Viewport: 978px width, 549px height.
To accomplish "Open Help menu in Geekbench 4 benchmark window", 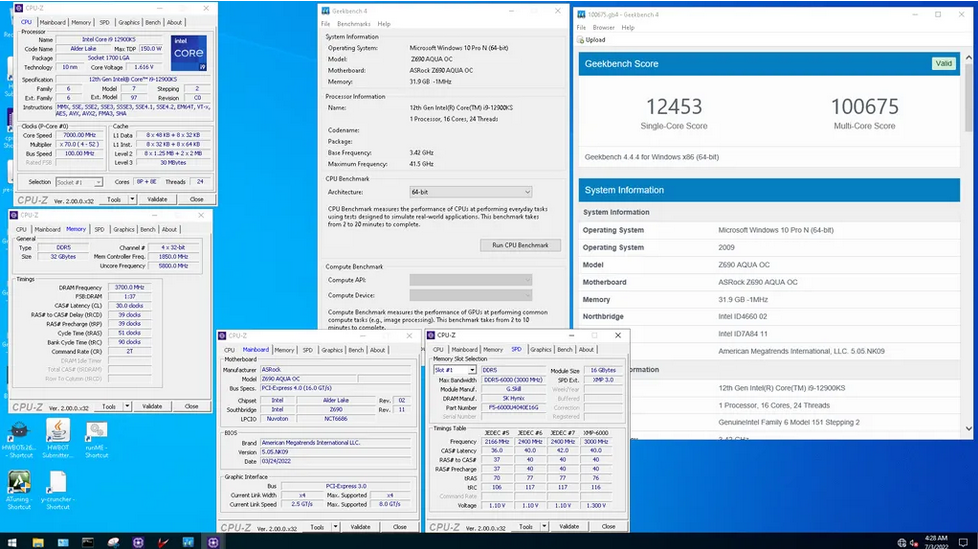I will [384, 24].
